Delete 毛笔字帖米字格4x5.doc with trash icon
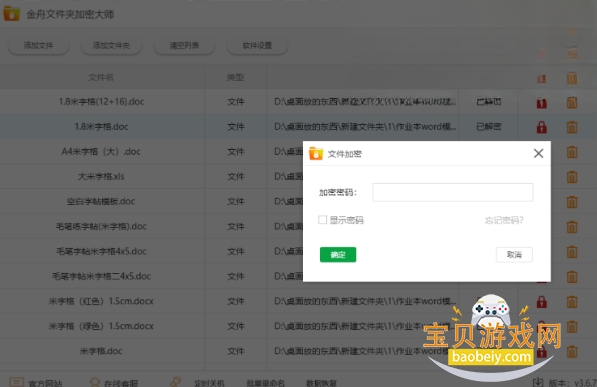The image size is (597, 387). pyautogui.click(x=572, y=252)
